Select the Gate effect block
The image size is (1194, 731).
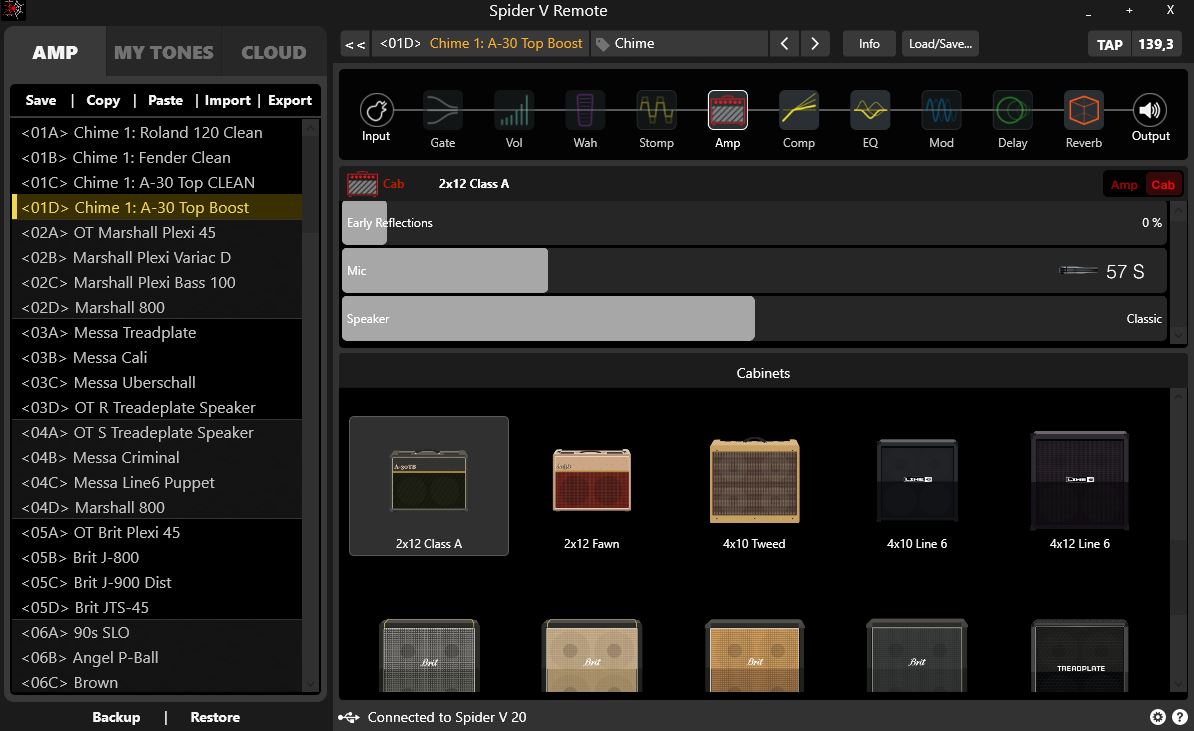(x=442, y=111)
